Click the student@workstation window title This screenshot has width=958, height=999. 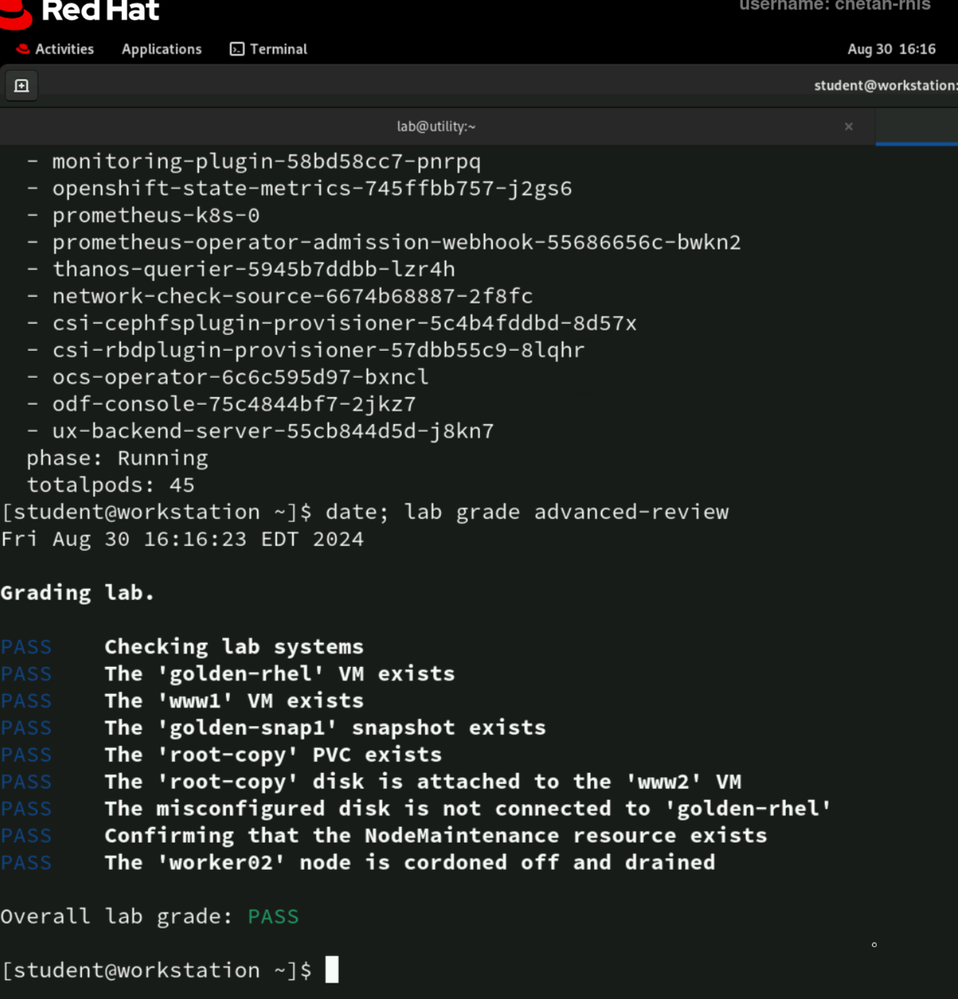click(885, 86)
